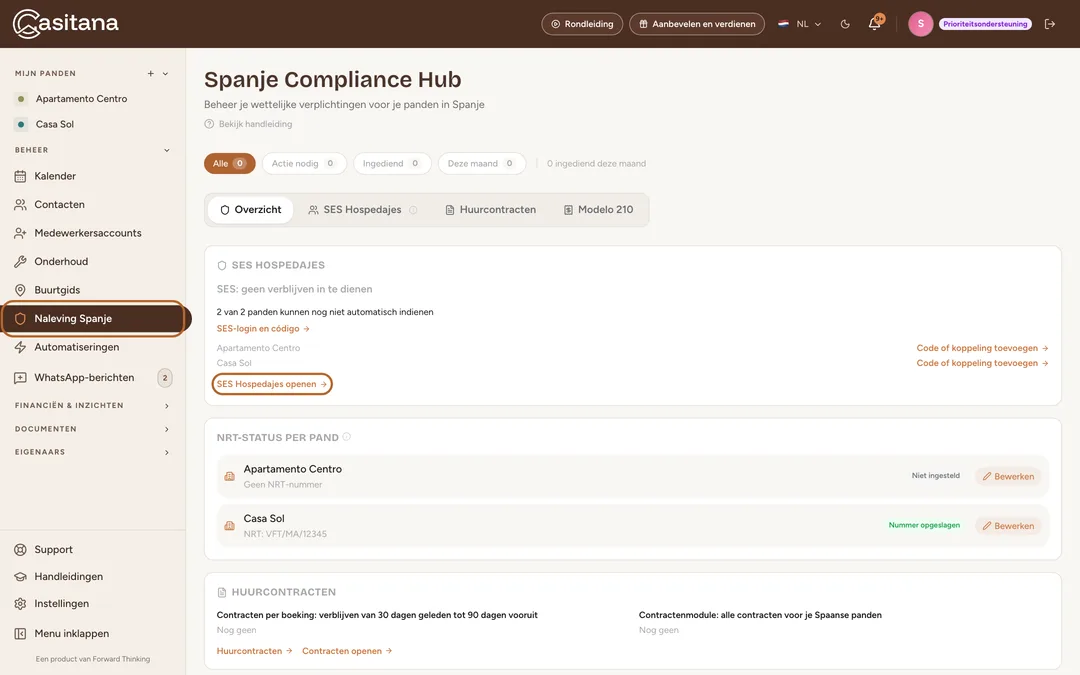Open the user avatar S

click(920, 24)
